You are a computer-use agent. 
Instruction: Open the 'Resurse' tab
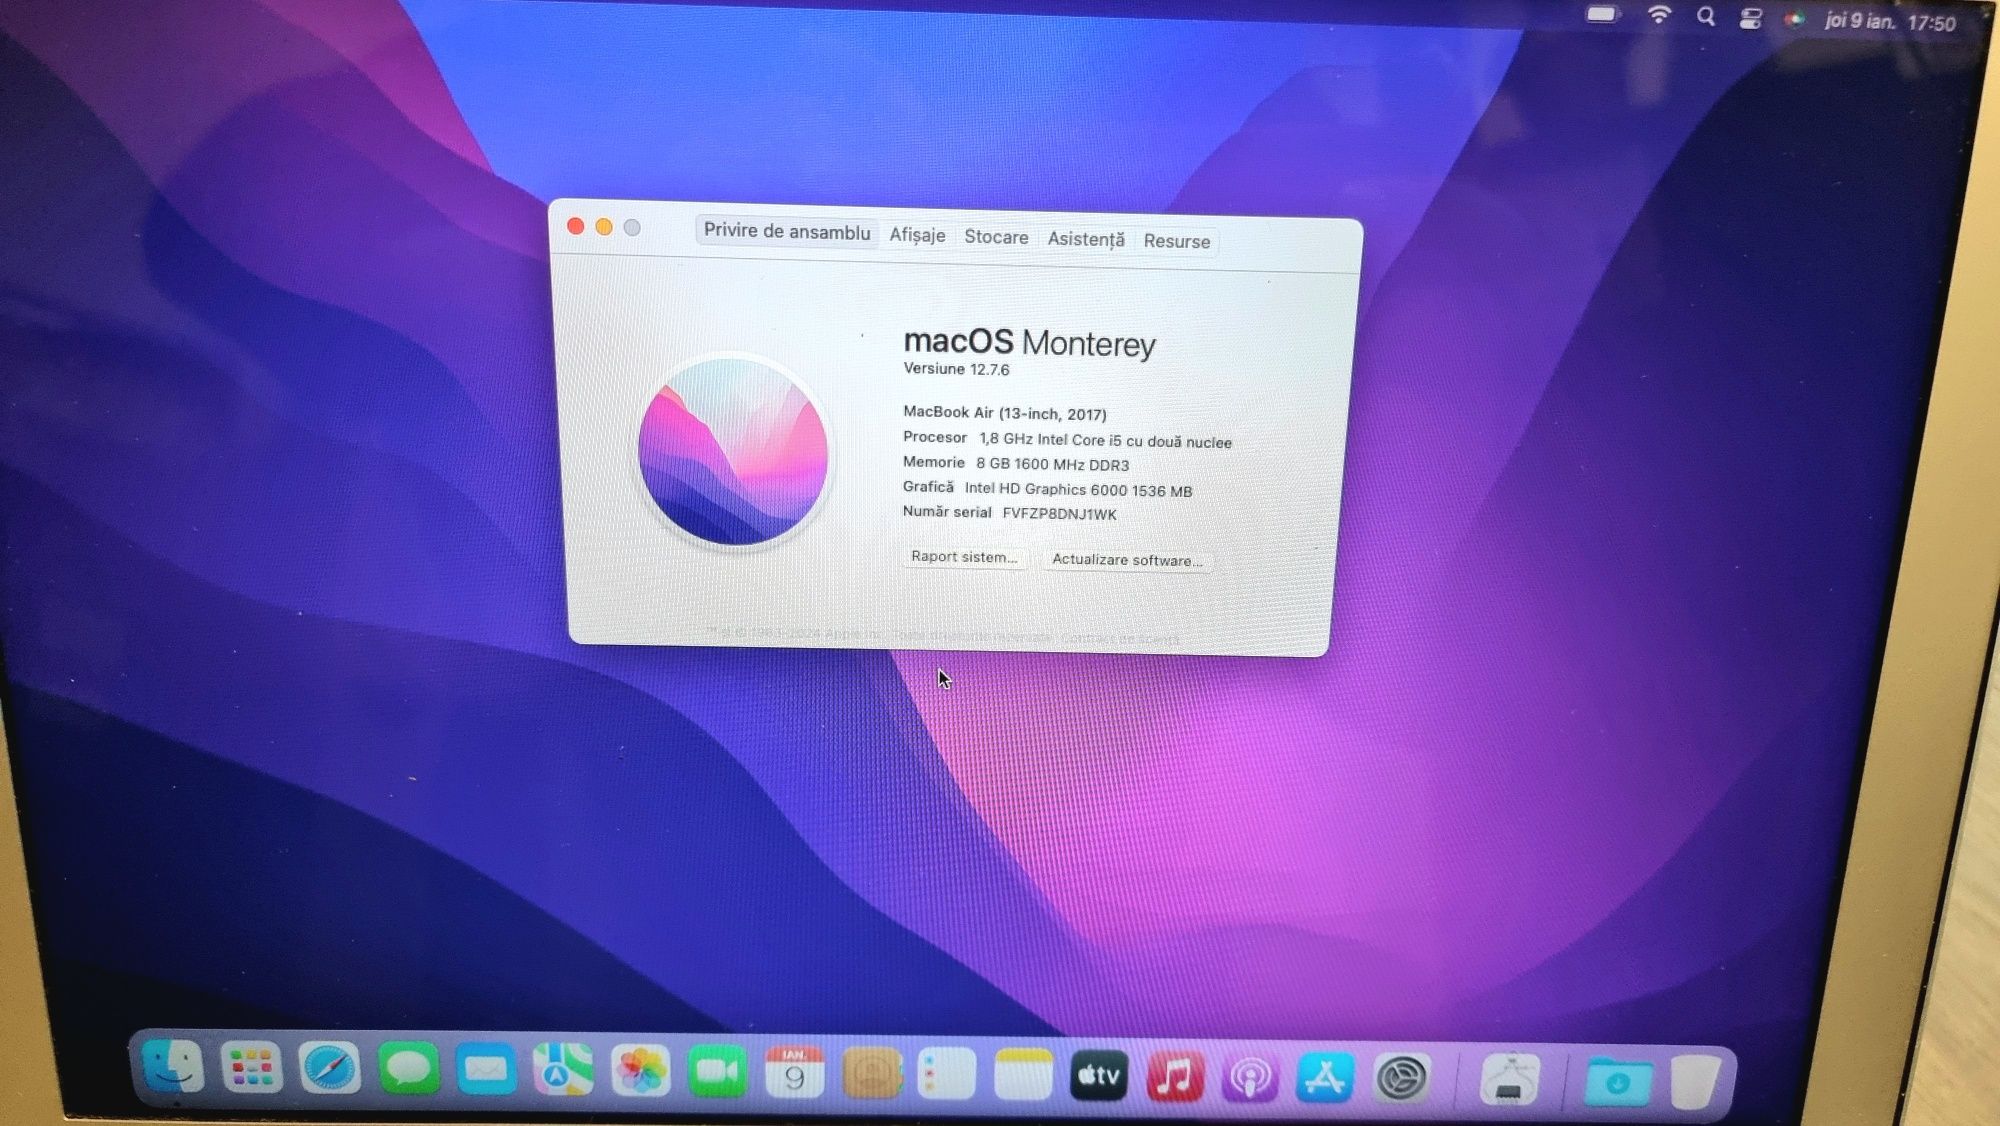1177,241
